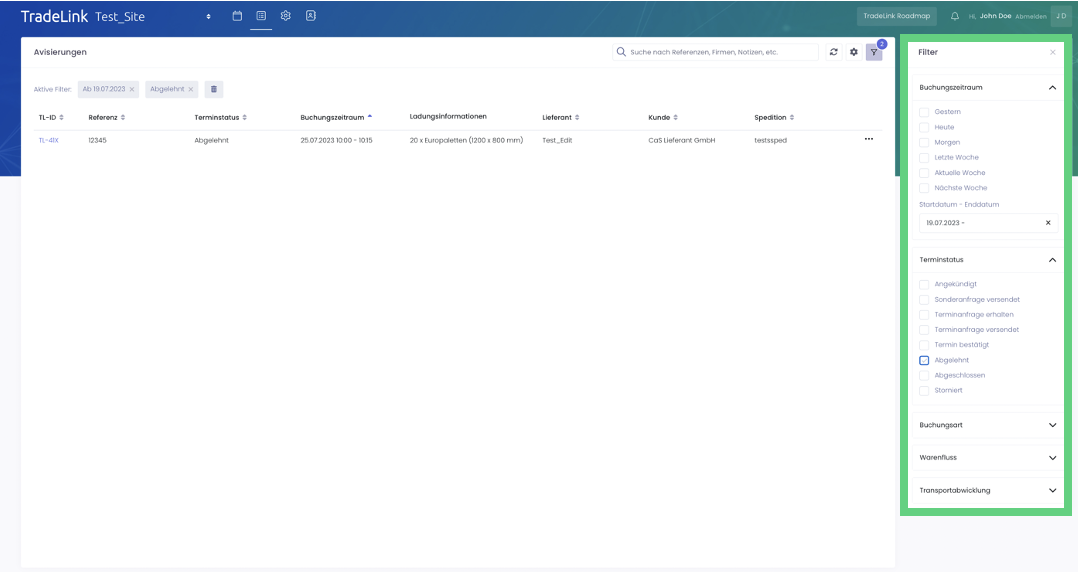Viewport: 1078px width, 572px height.
Task: Open row actions menu for TL-41X
Action: pyautogui.click(x=868, y=139)
